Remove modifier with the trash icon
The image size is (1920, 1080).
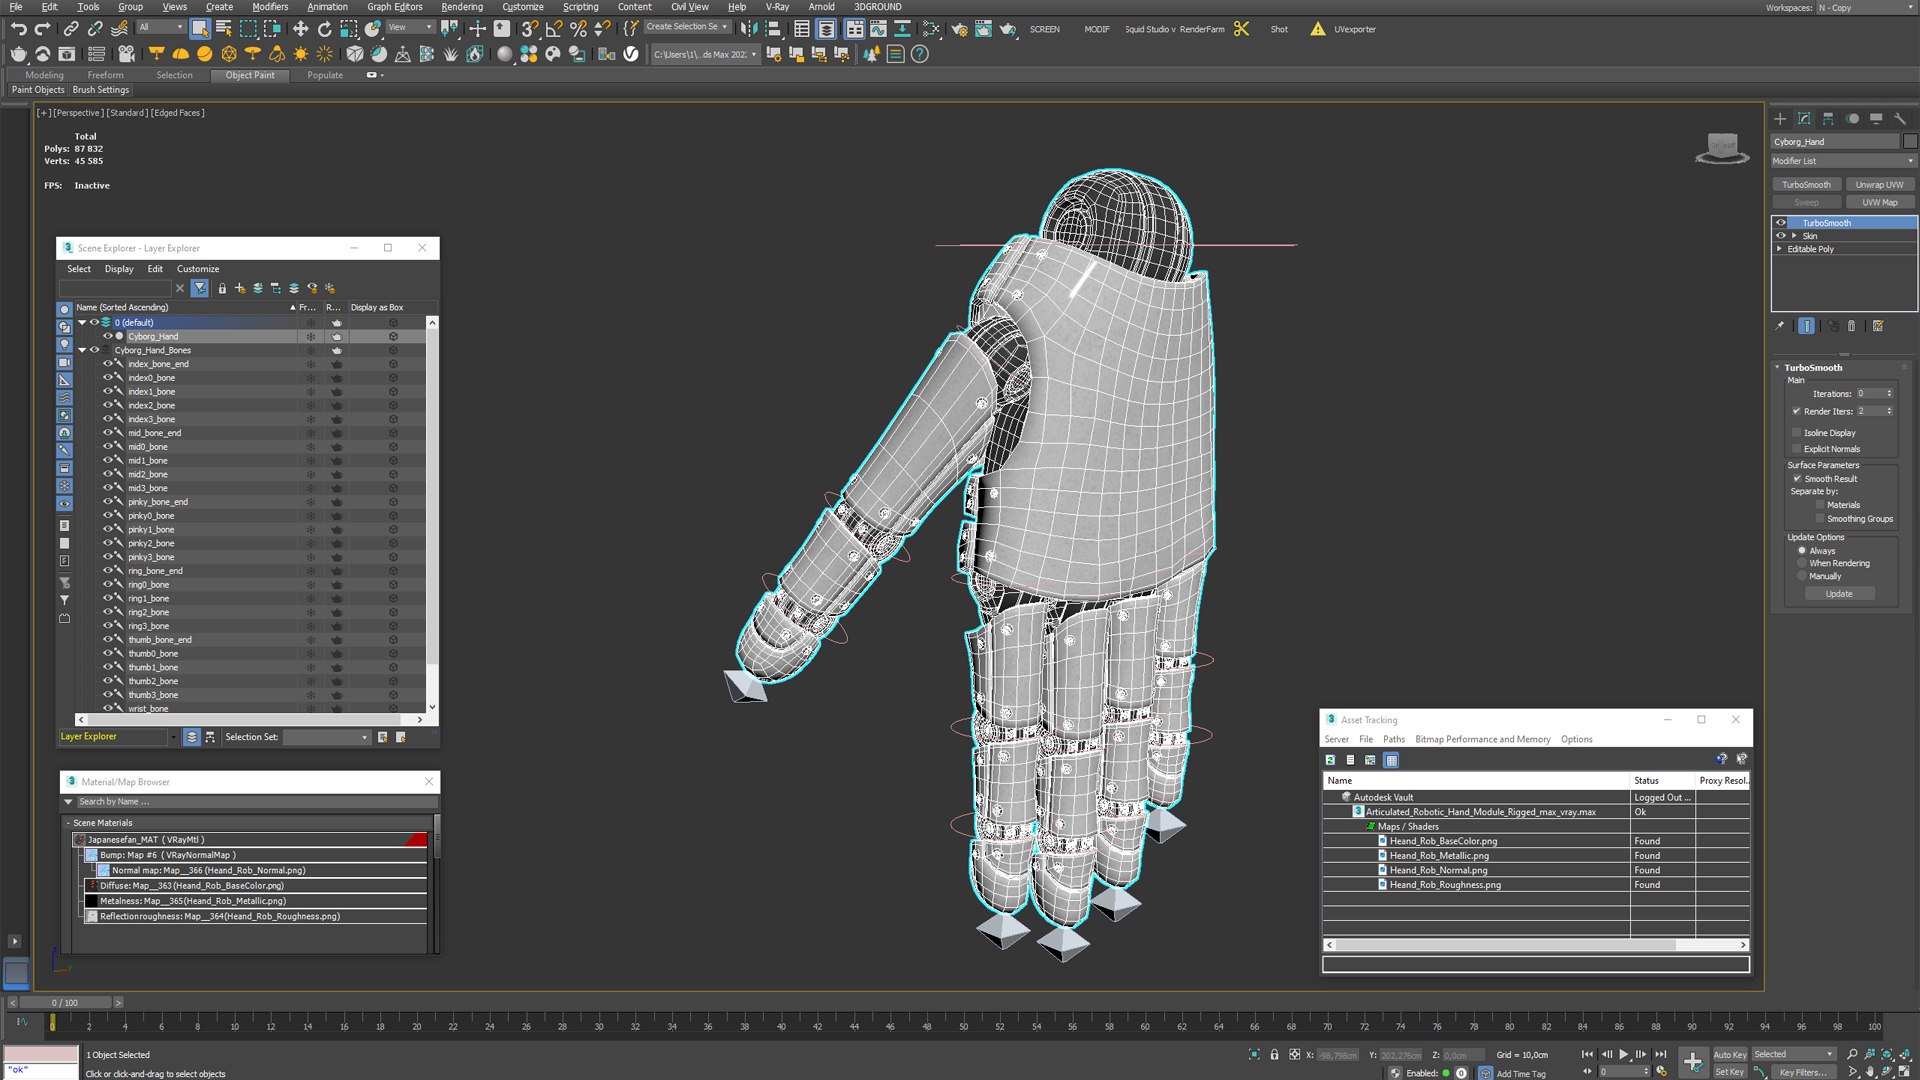click(x=1851, y=326)
